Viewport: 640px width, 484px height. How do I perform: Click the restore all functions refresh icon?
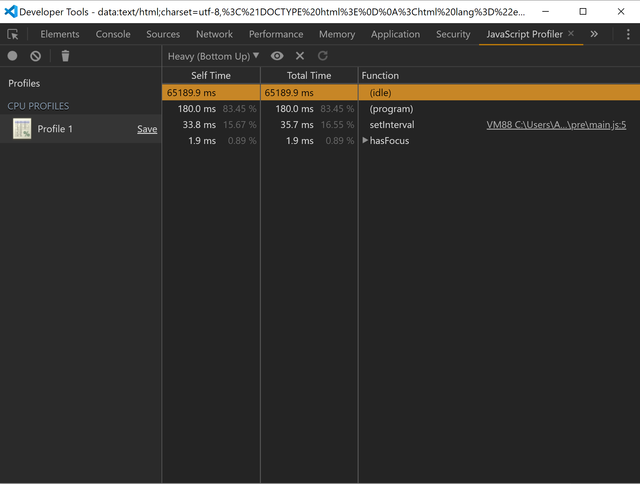pyautogui.click(x=323, y=56)
